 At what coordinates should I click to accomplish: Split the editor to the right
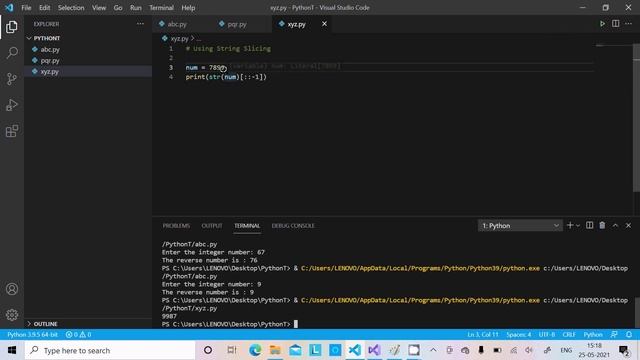point(616,24)
